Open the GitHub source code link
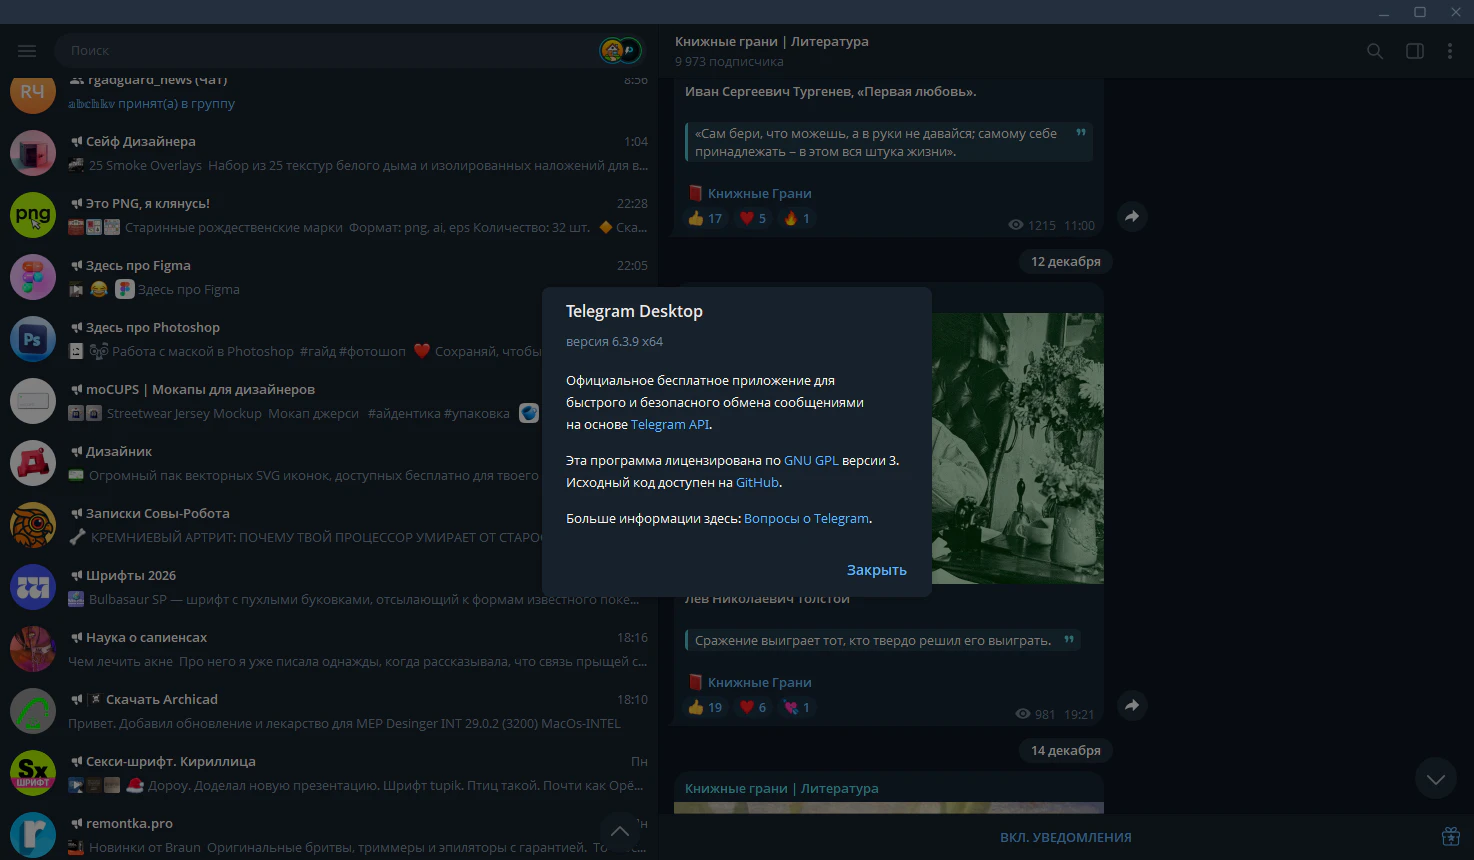Image resolution: width=1474 pixels, height=860 pixels. pyautogui.click(x=757, y=482)
